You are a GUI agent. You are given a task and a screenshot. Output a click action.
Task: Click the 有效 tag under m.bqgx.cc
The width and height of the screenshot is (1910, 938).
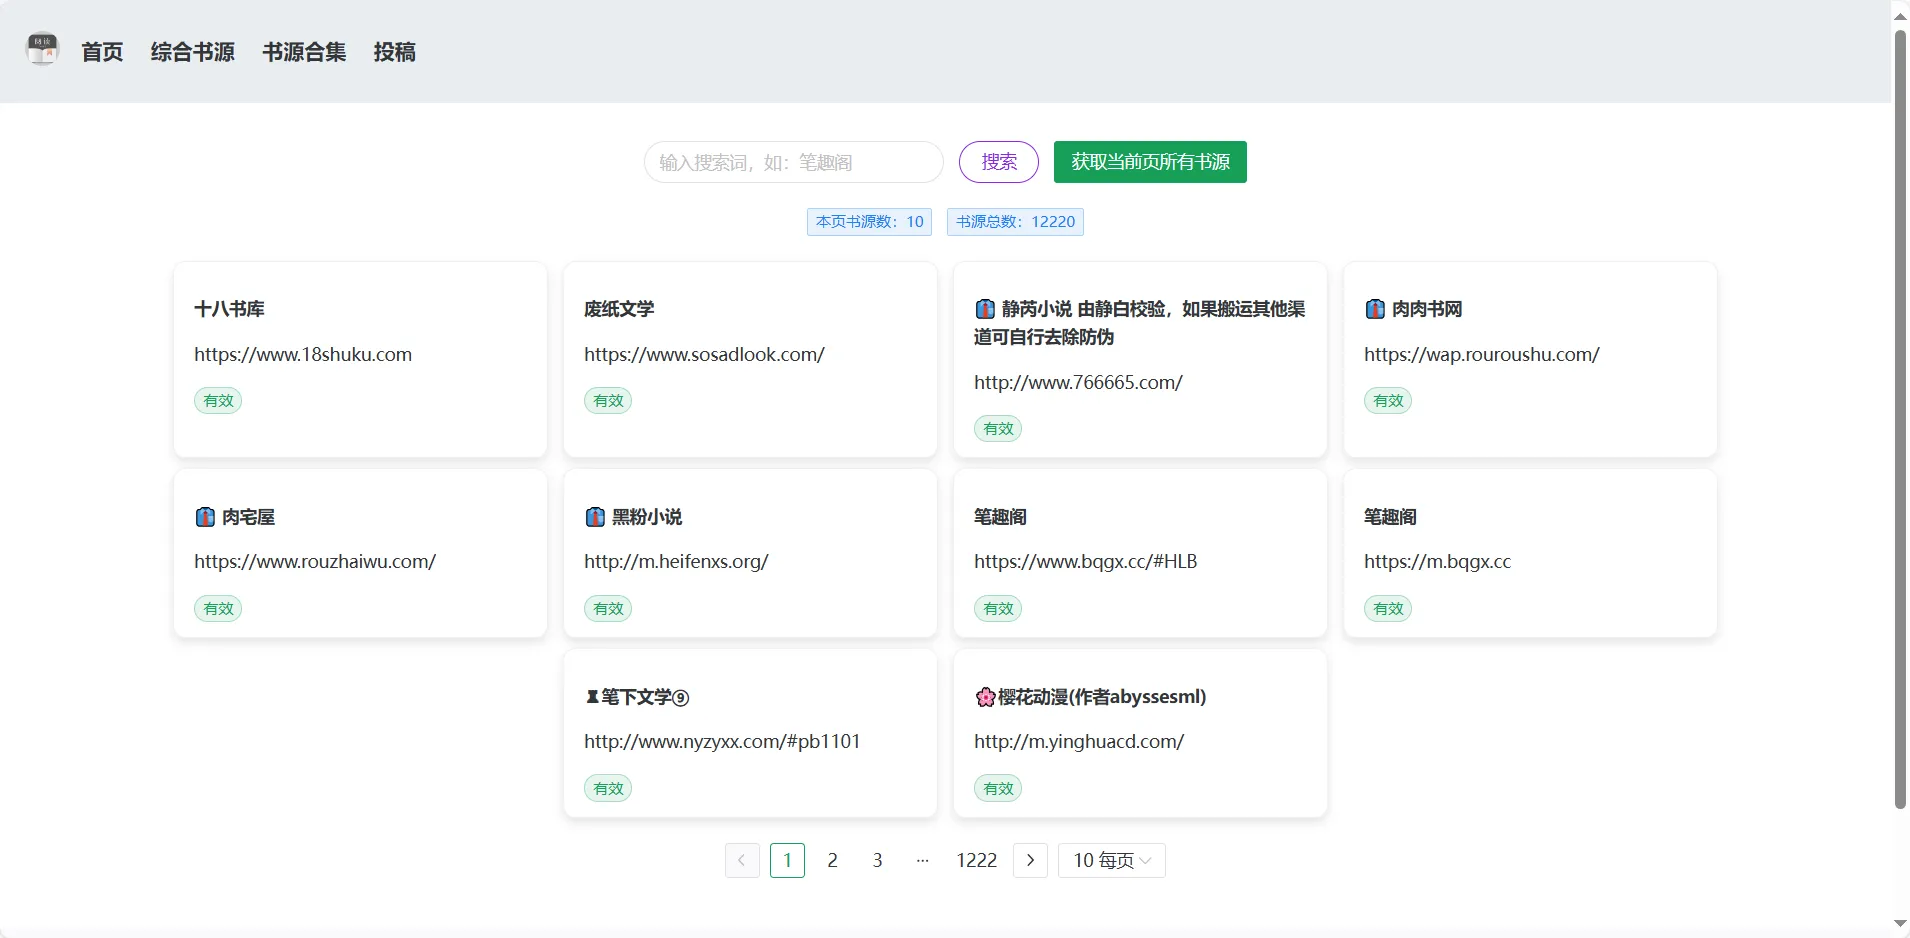(x=1388, y=609)
